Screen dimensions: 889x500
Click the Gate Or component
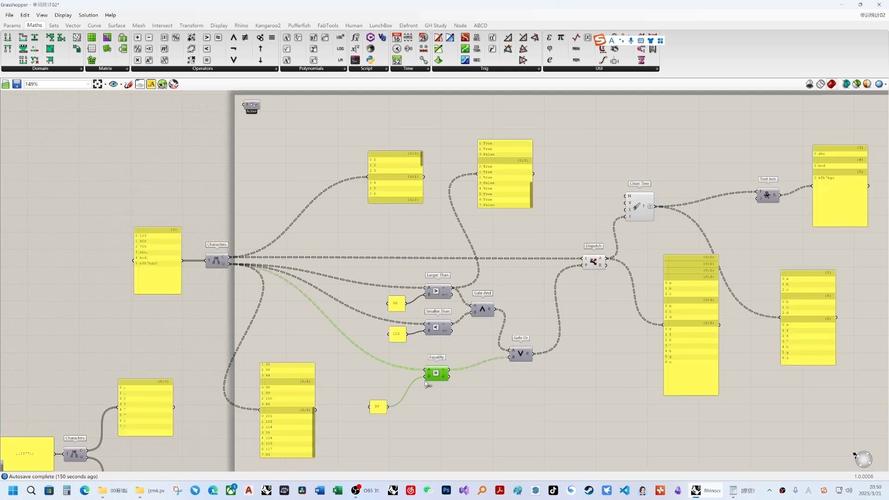click(520, 354)
